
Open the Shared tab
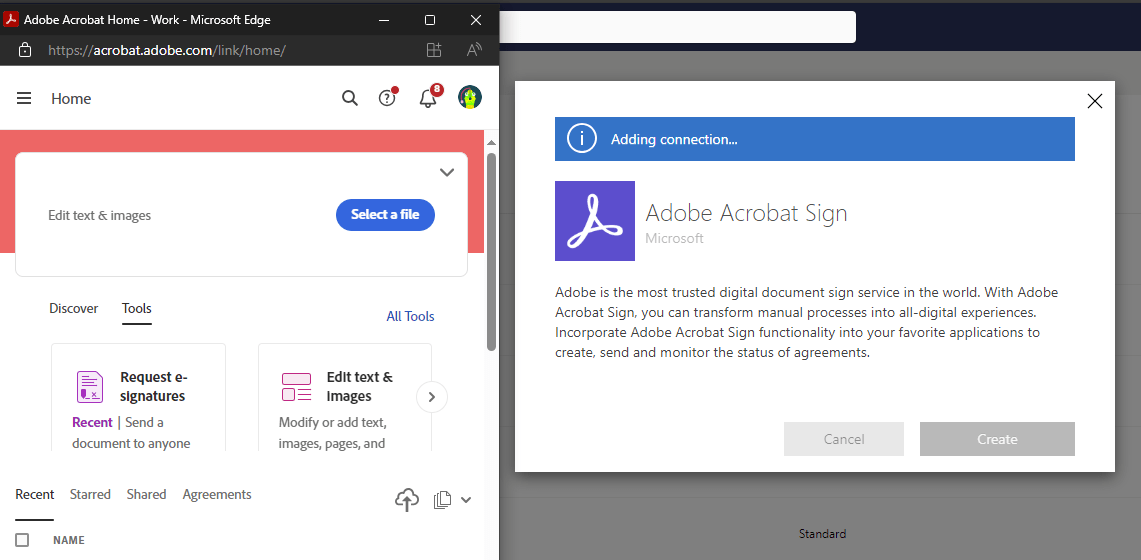point(146,495)
